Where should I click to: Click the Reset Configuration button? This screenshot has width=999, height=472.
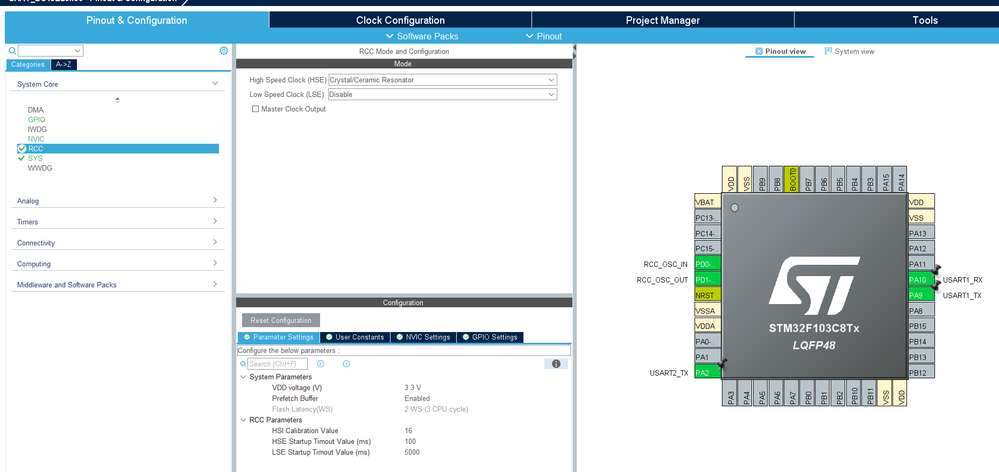pos(281,320)
